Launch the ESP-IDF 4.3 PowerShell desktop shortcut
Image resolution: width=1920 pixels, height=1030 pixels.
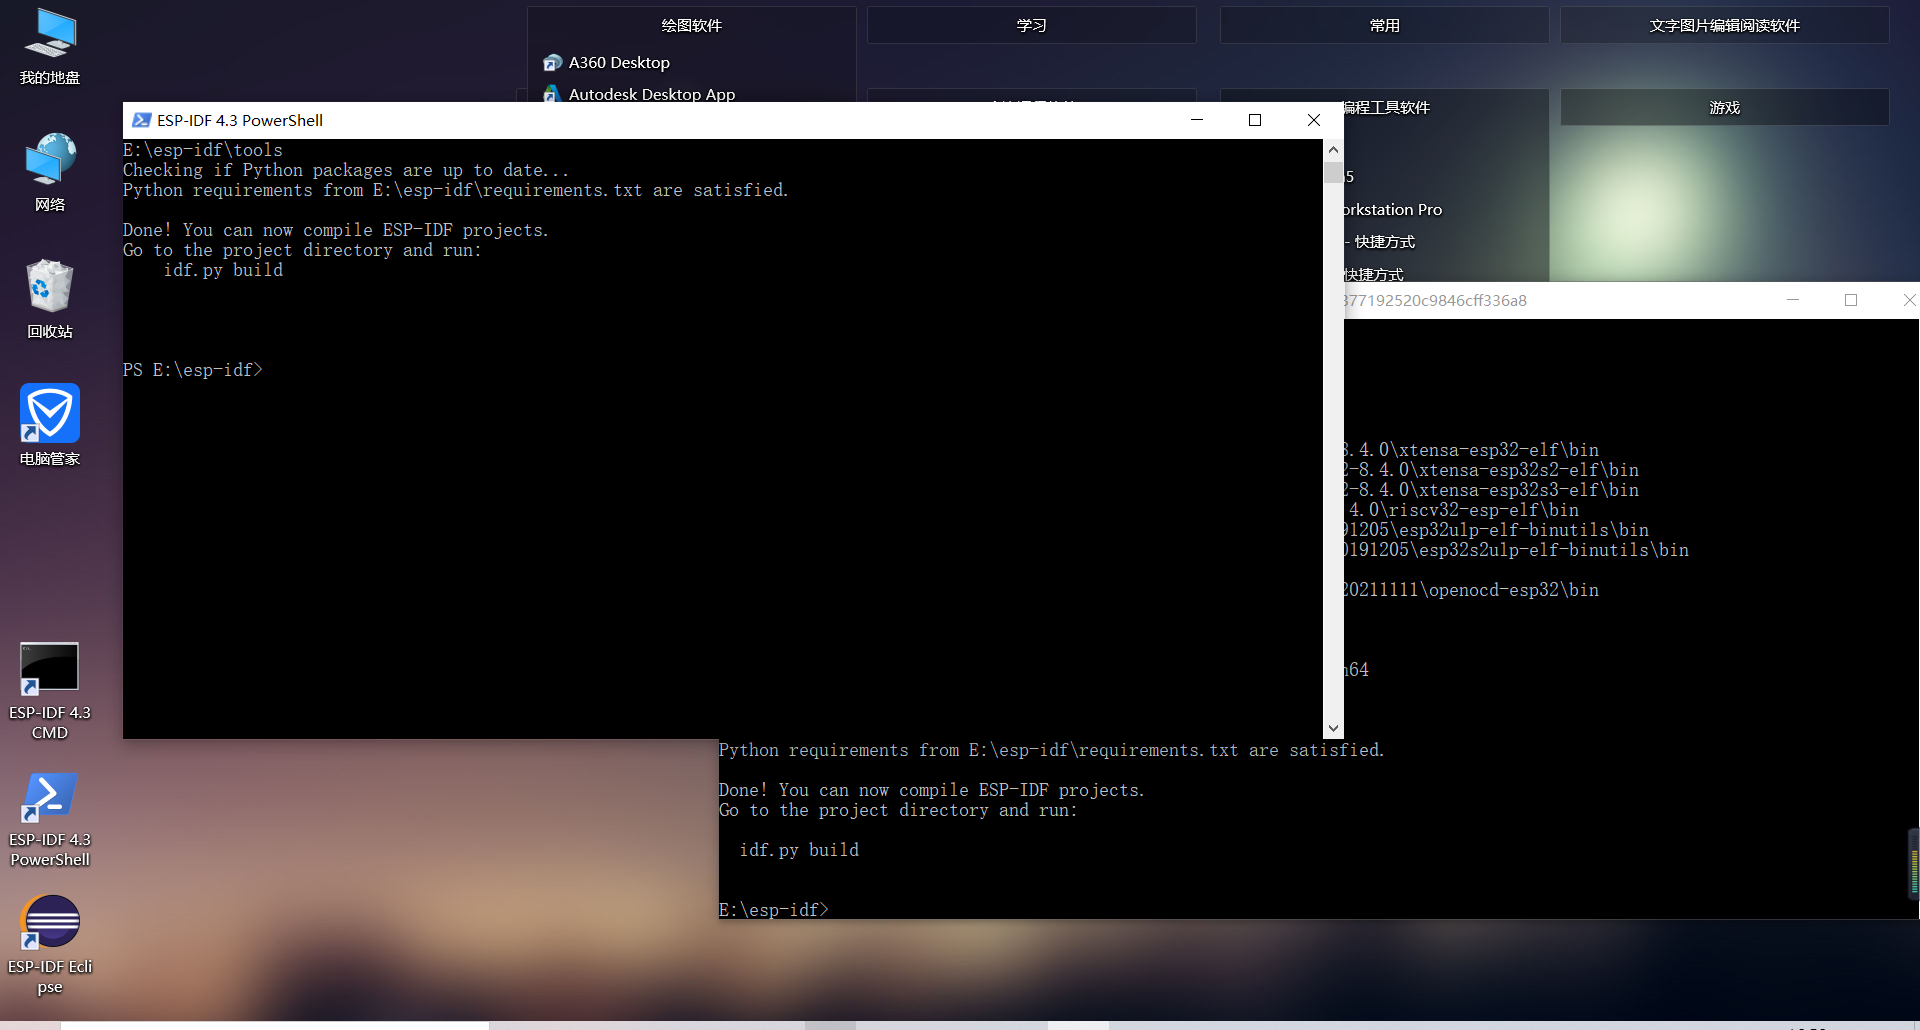point(50,819)
